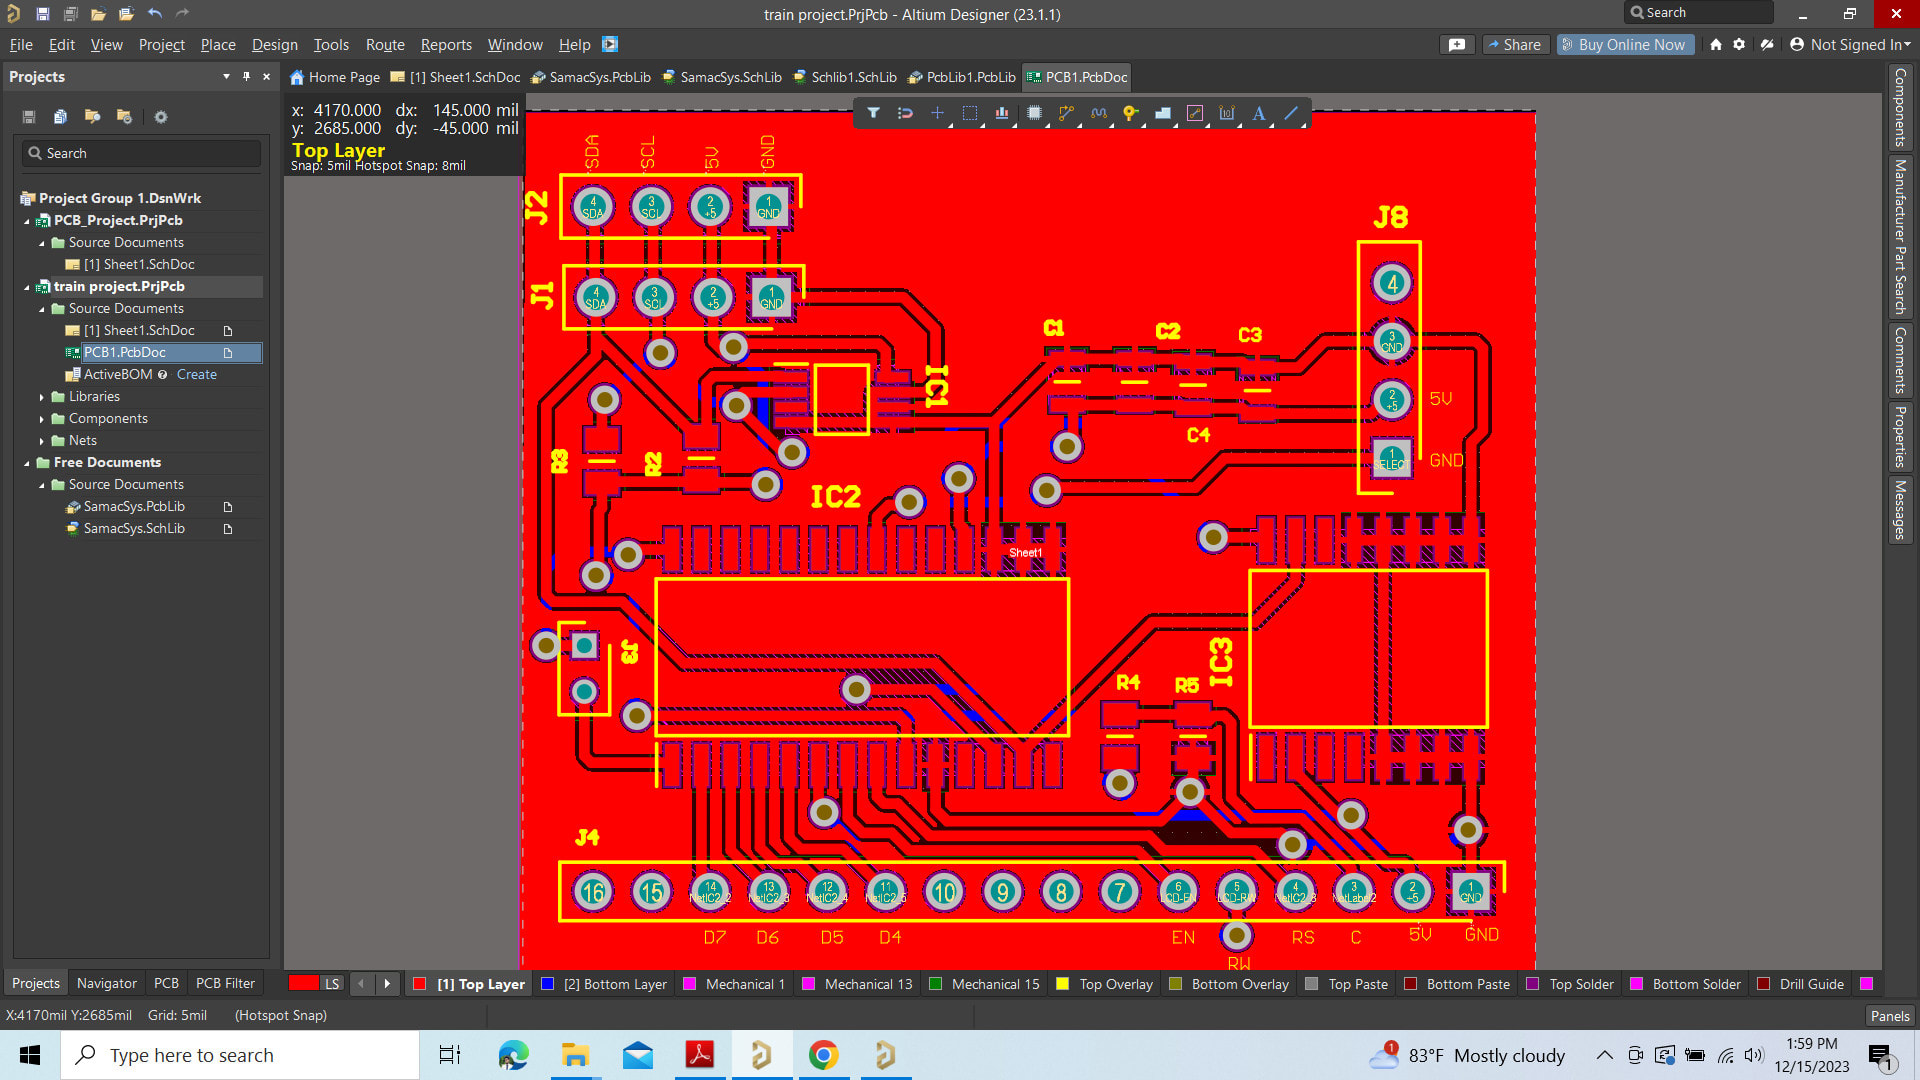This screenshot has width=1920, height=1080.
Task: Click the filter icon on the floating toolbar
Action: click(x=874, y=113)
